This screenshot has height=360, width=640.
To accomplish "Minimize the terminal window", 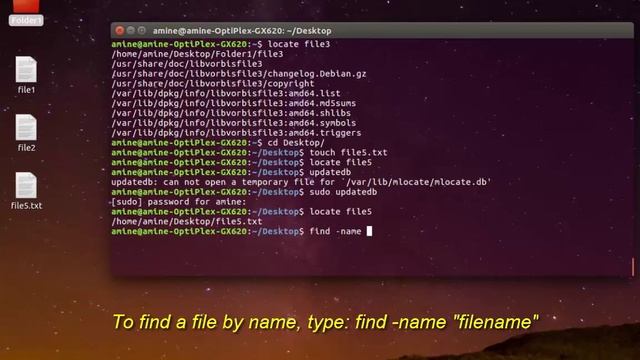I will coord(131,31).
